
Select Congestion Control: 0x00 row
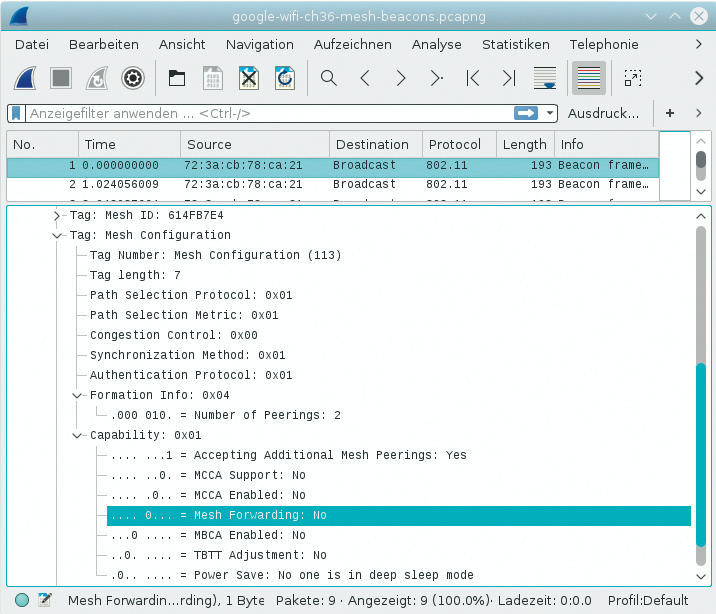pos(174,336)
